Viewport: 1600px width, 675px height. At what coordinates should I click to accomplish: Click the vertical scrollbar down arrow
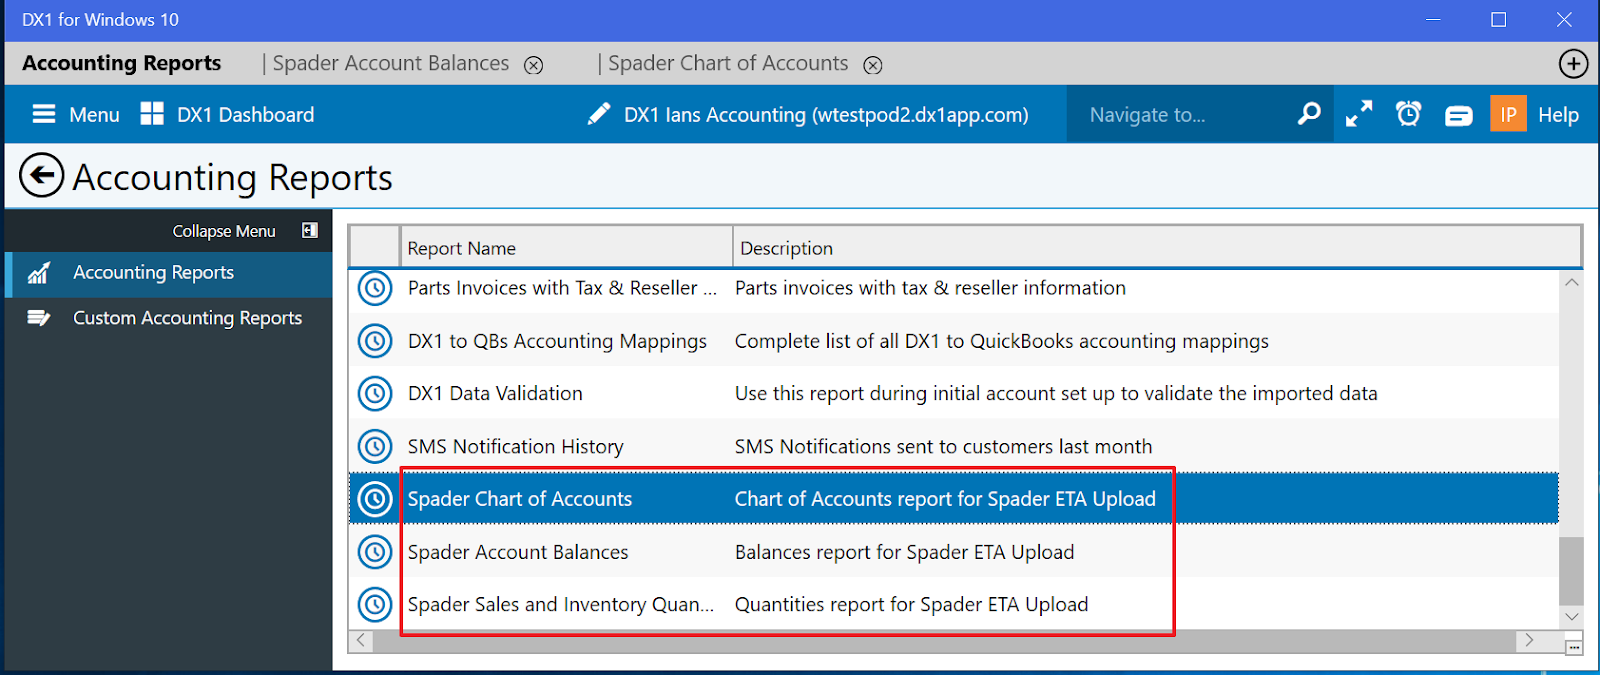pyautogui.click(x=1571, y=617)
